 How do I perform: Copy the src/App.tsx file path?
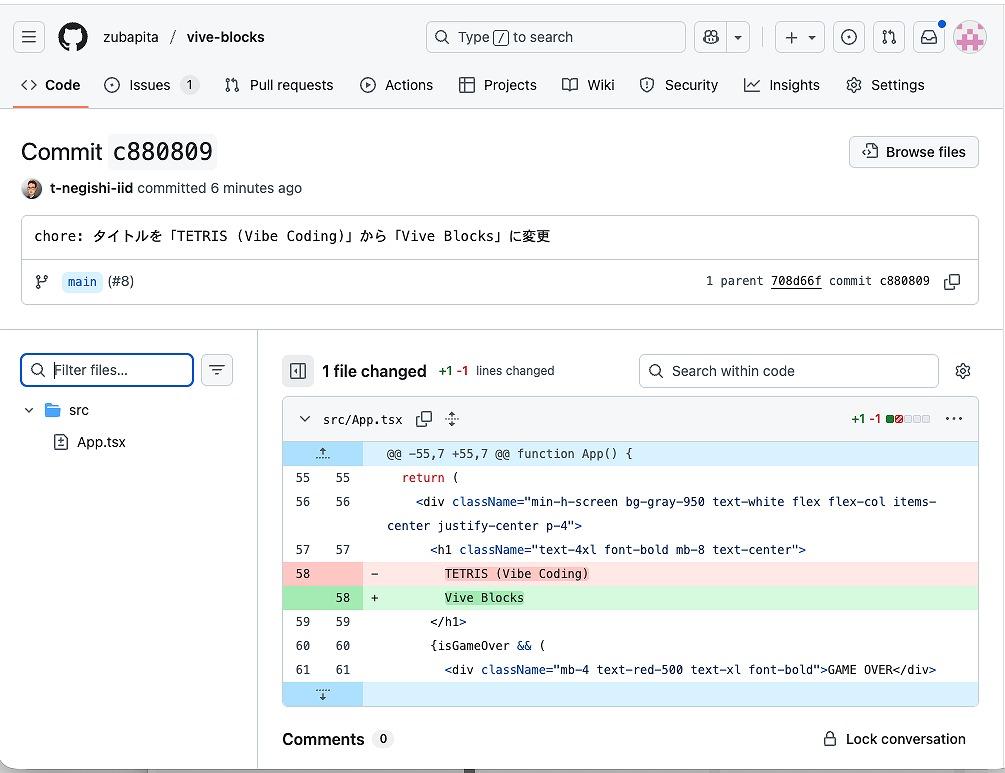coord(424,419)
